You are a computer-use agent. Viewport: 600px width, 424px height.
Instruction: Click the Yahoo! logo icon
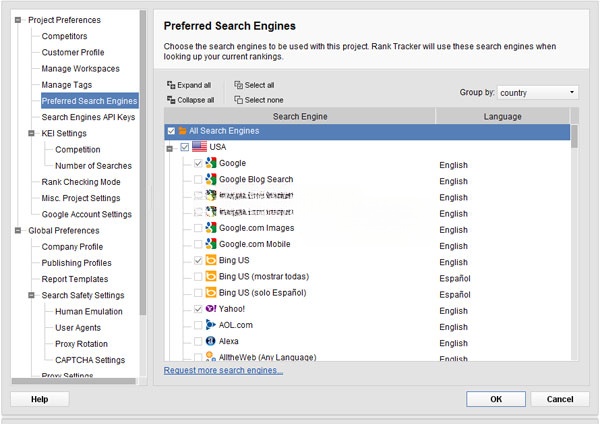(x=211, y=308)
